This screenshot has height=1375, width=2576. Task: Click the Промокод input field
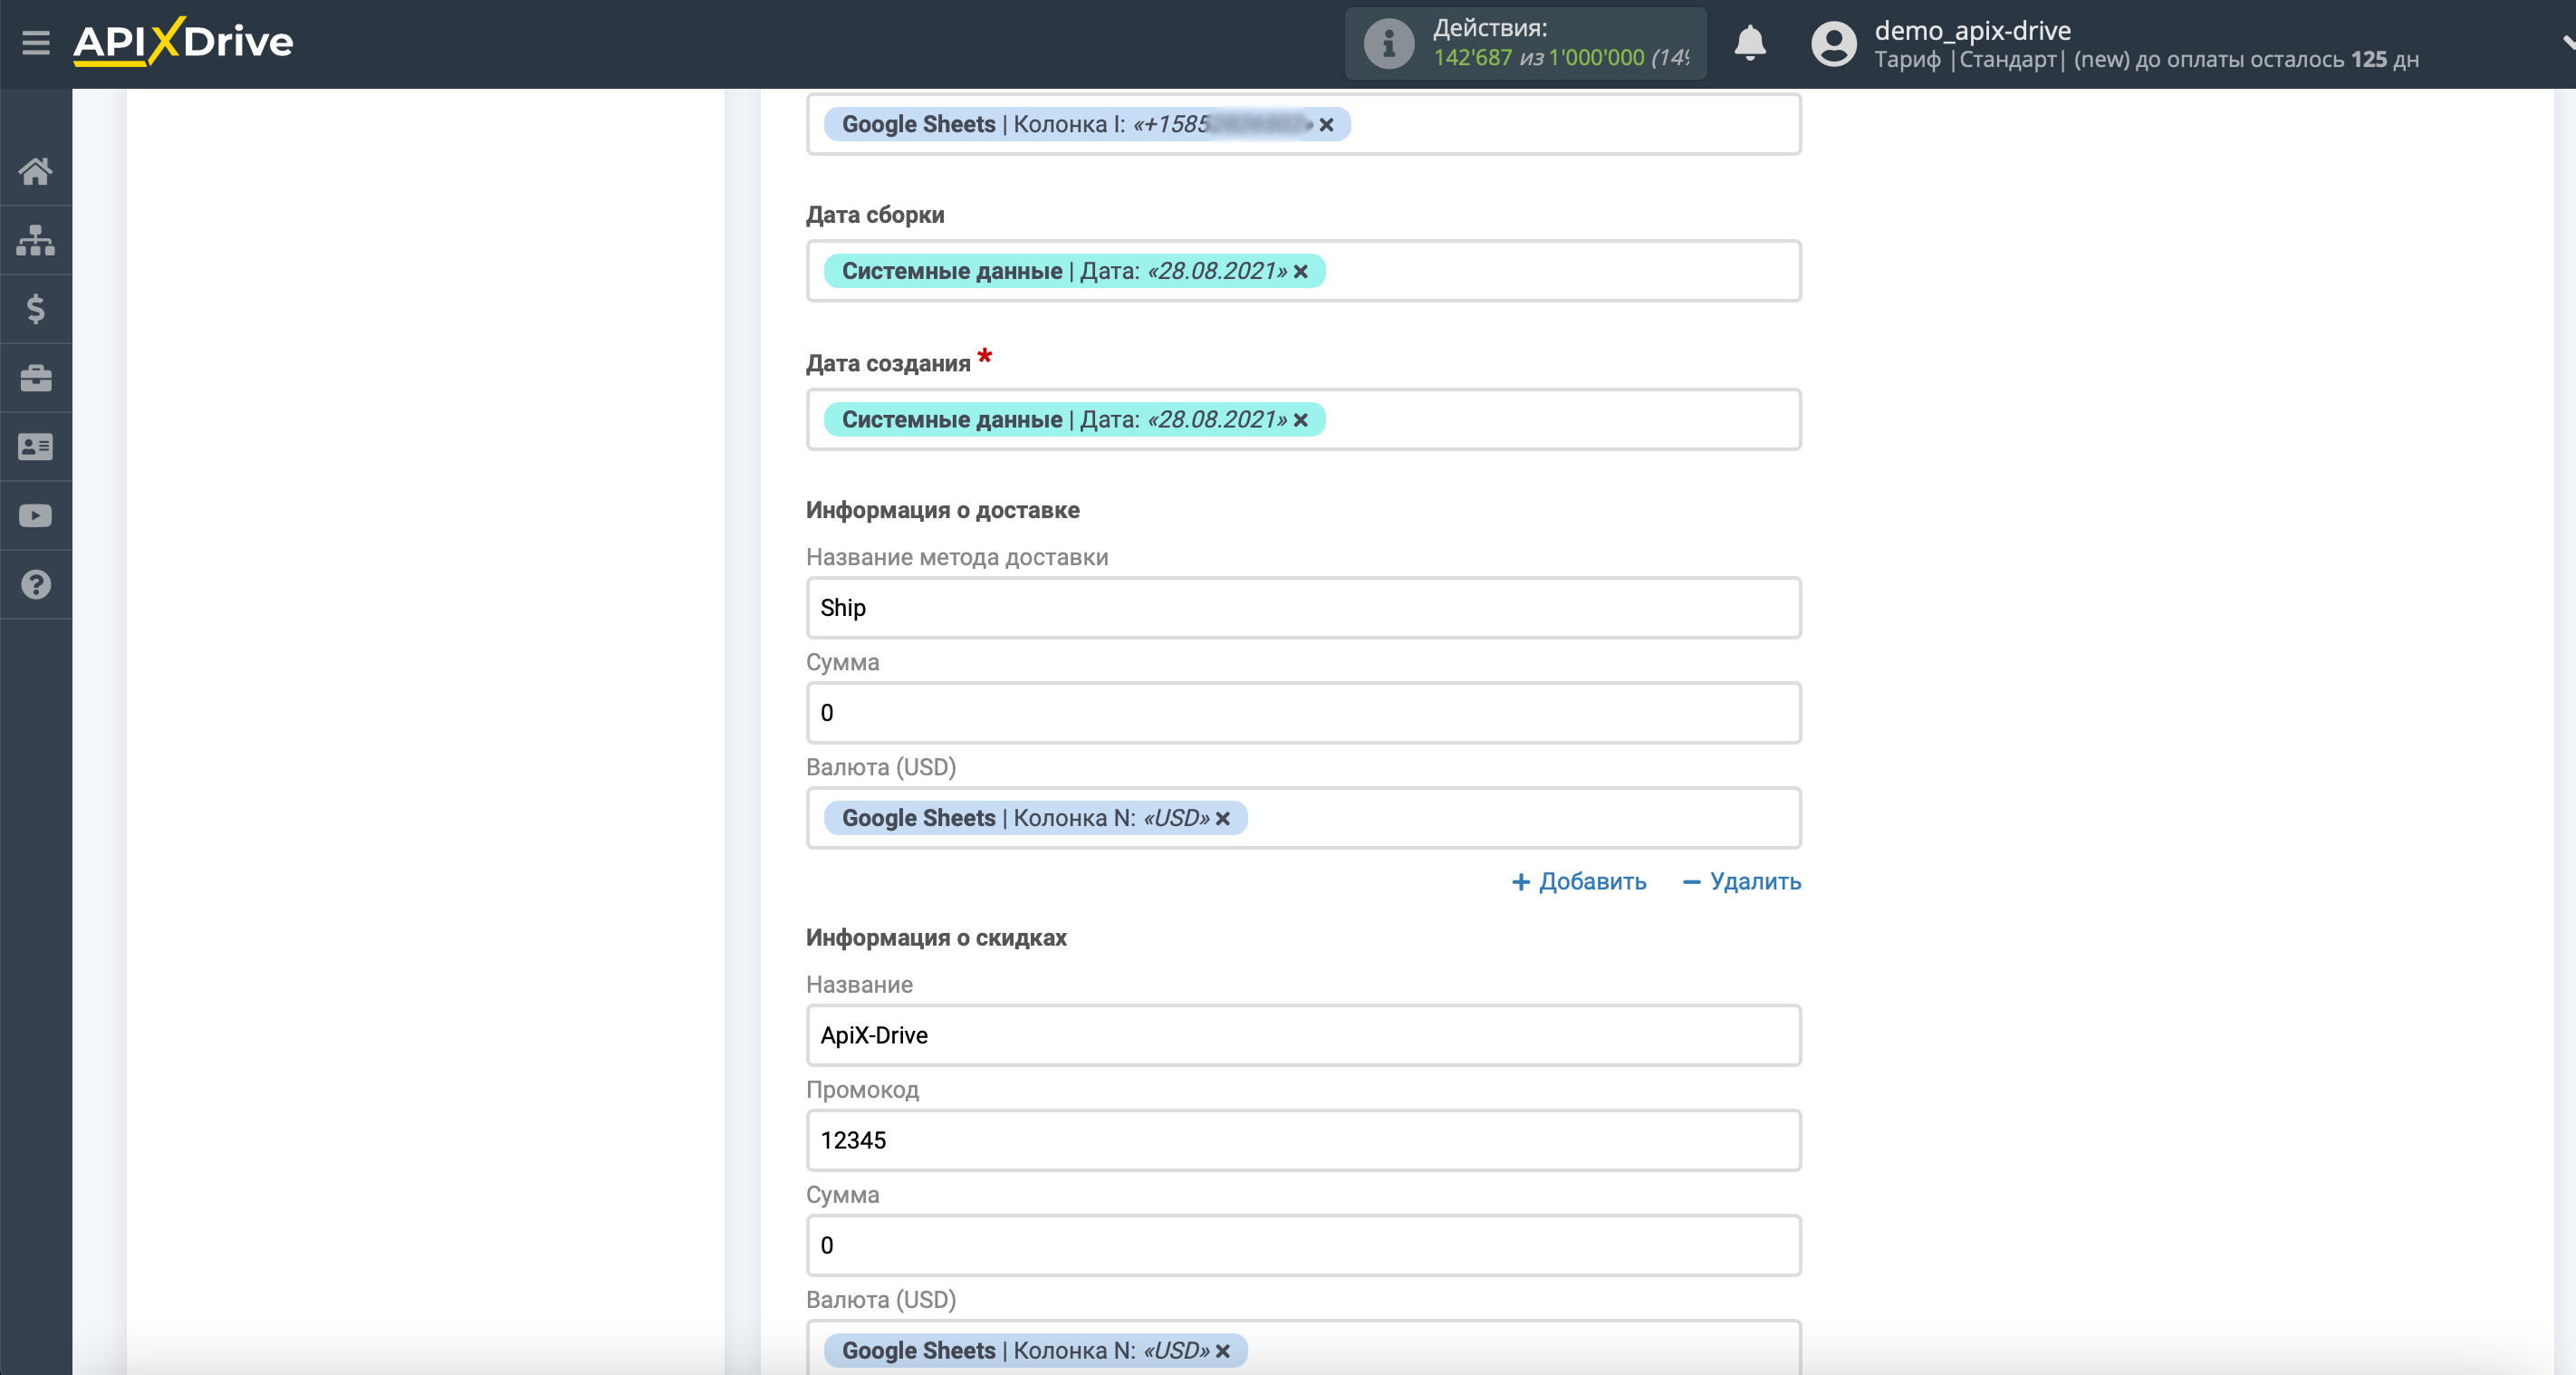(x=1303, y=1140)
